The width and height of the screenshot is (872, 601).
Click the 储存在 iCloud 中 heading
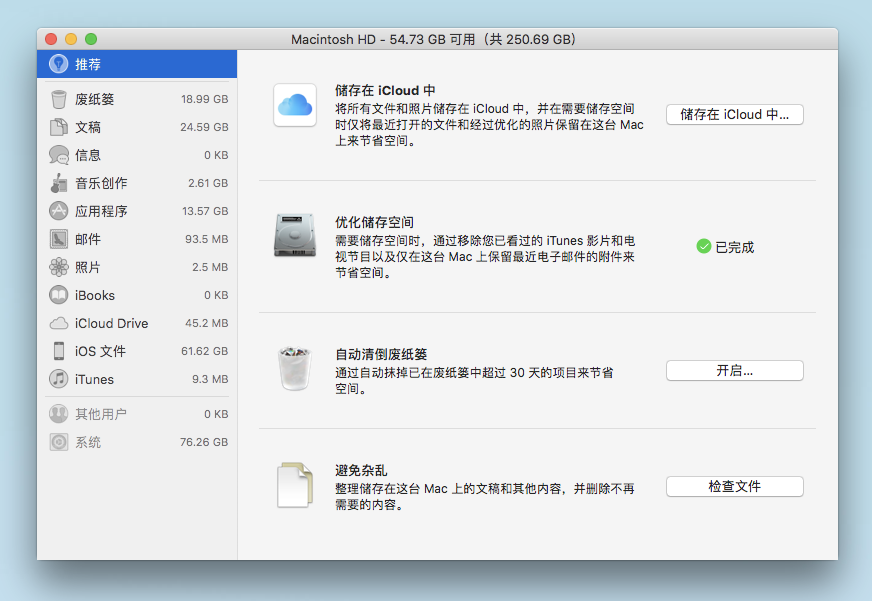[x=385, y=91]
